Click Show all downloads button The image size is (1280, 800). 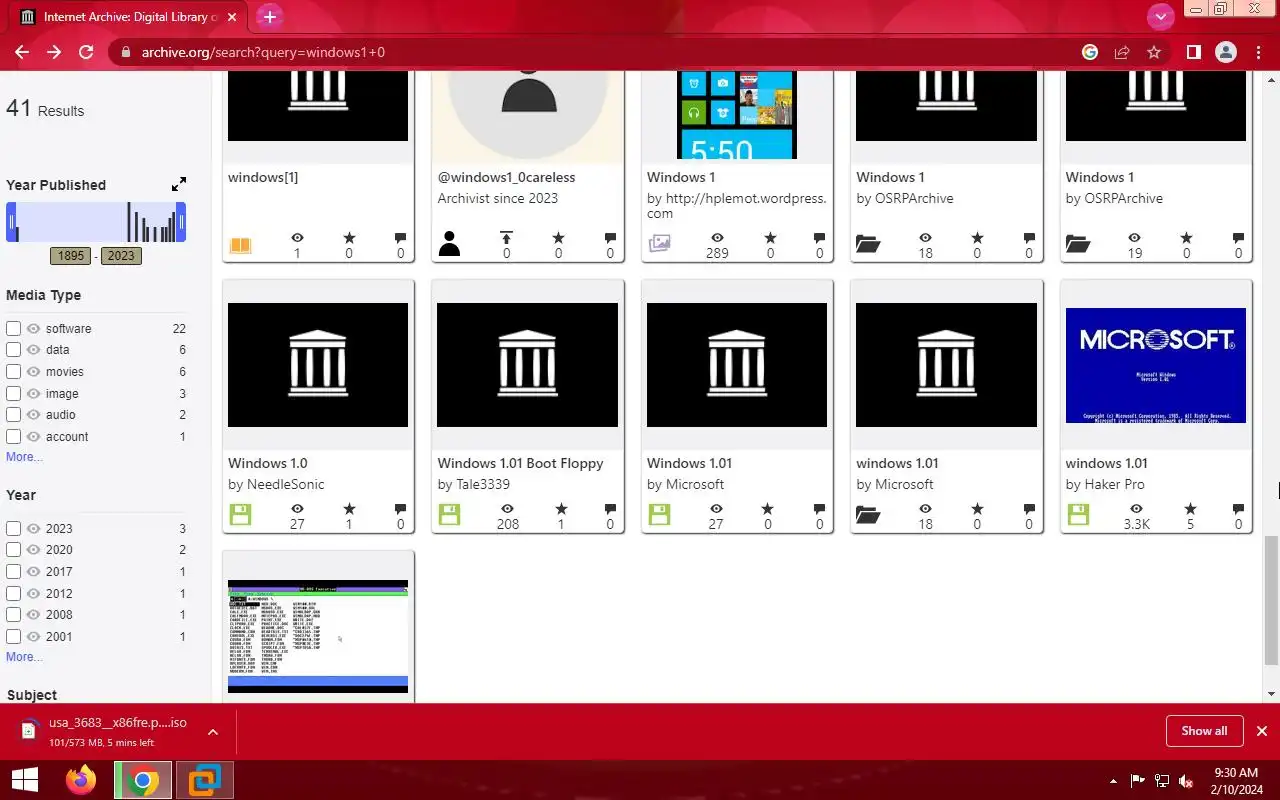pyautogui.click(x=1204, y=731)
